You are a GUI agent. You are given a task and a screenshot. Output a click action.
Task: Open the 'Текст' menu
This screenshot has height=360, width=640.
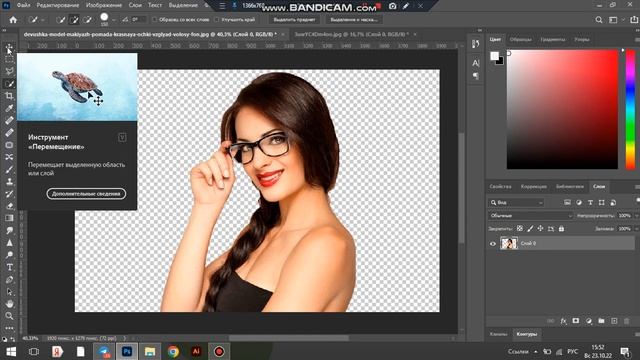(x=155, y=5)
